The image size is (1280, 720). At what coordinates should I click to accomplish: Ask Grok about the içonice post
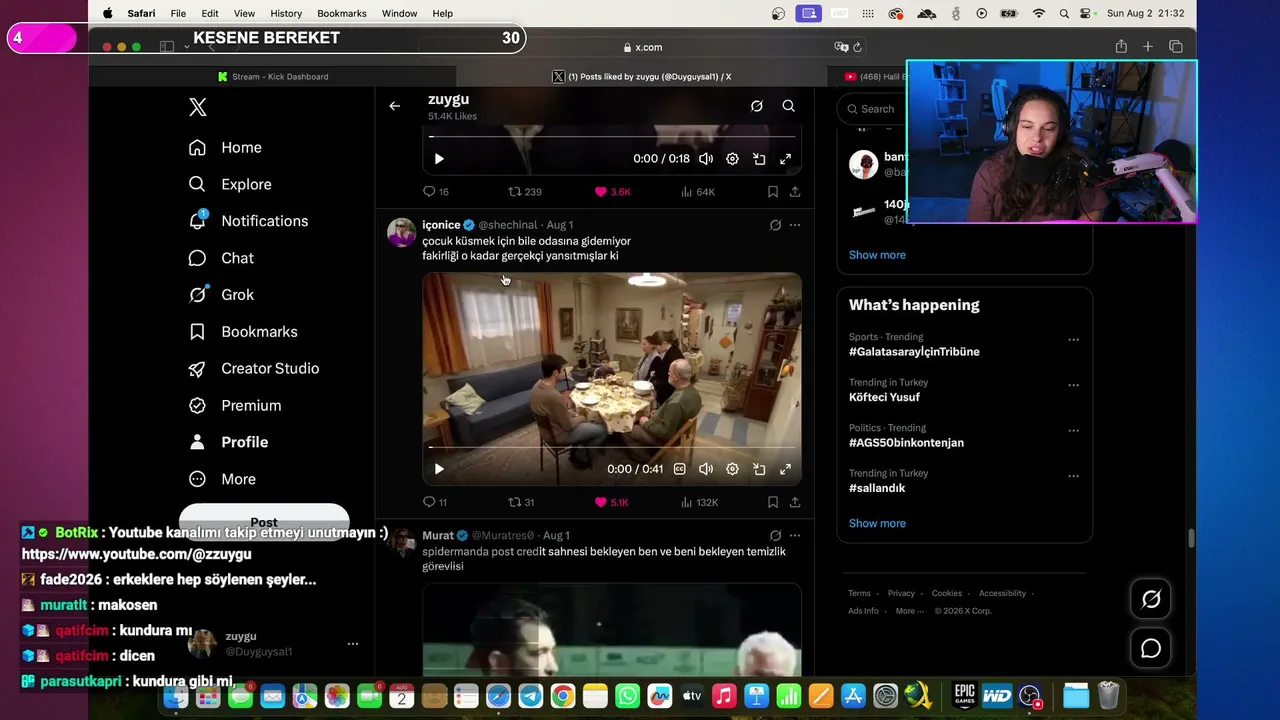(x=775, y=225)
